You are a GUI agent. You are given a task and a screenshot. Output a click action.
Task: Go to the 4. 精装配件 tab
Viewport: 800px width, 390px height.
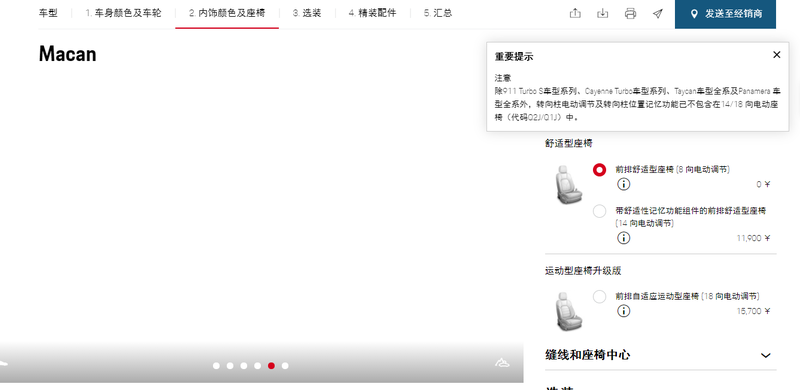tap(372, 13)
